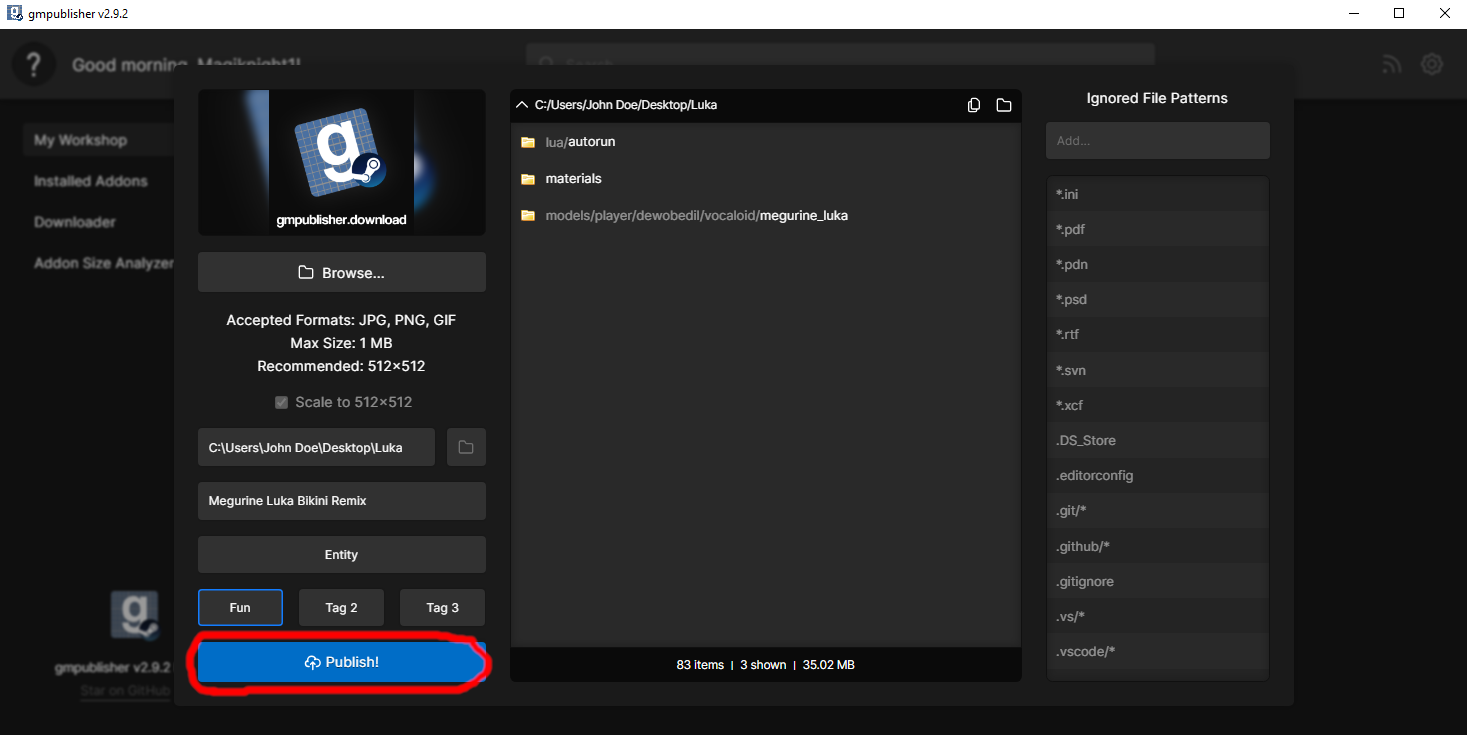The width and height of the screenshot is (1467, 735).
Task: Select the .editorconfig ignored pattern
Action: [1158, 476]
